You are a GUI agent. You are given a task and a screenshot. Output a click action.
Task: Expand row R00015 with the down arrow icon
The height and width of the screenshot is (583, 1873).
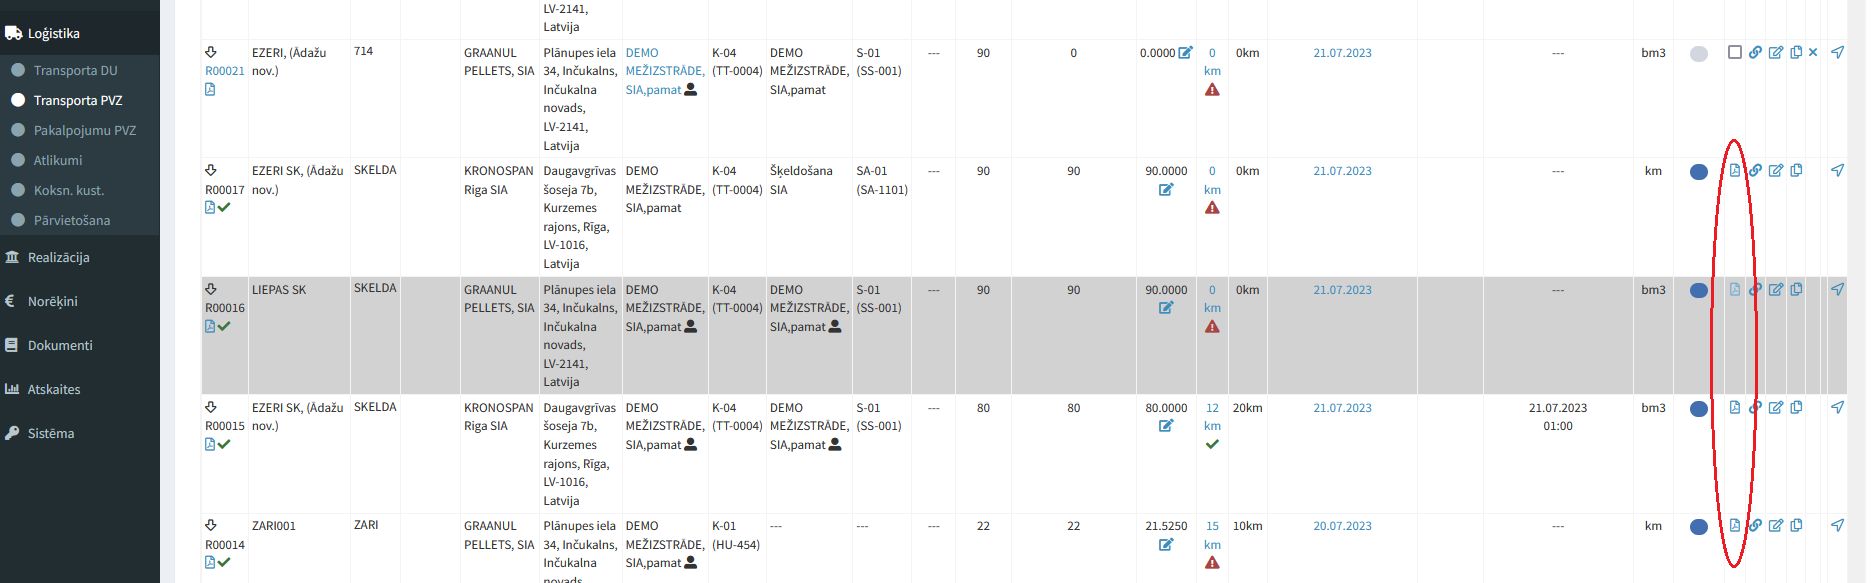tap(211, 407)
